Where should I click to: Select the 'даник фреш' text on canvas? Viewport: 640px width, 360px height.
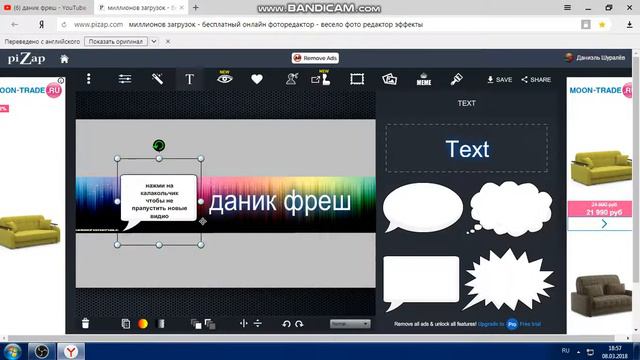click(x=280, y=202)
